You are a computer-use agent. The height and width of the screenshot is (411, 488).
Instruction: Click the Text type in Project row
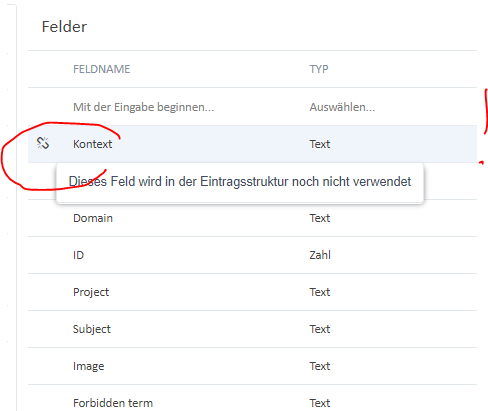(x=320, y=292)
